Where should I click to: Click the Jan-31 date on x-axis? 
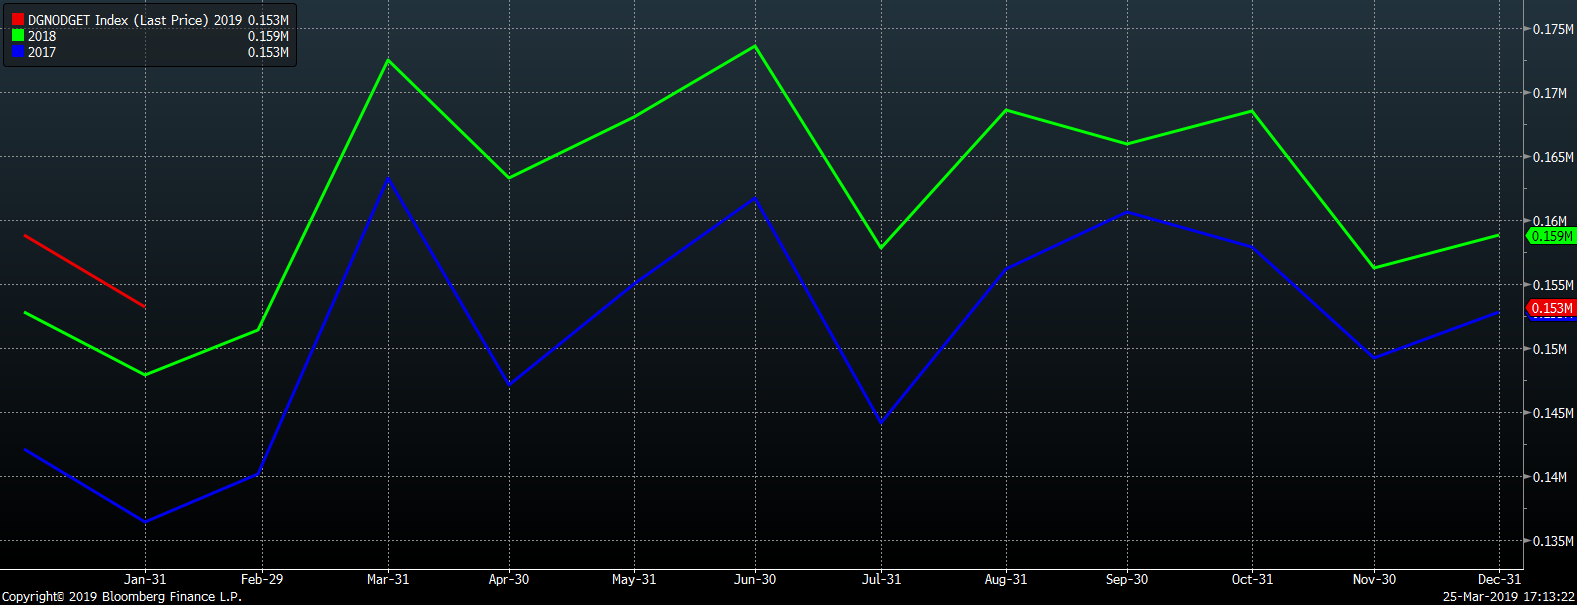coord(145,579)
